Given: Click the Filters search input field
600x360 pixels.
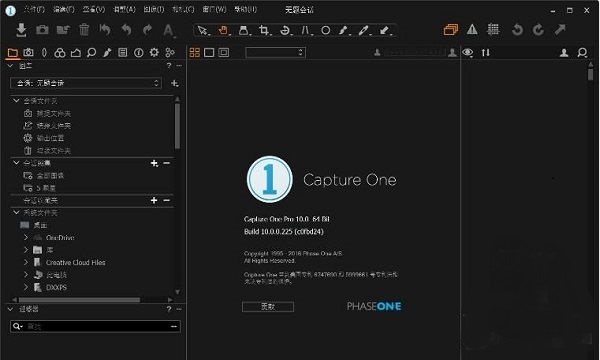Looking at the screenshot, I should tap(95, 326).
